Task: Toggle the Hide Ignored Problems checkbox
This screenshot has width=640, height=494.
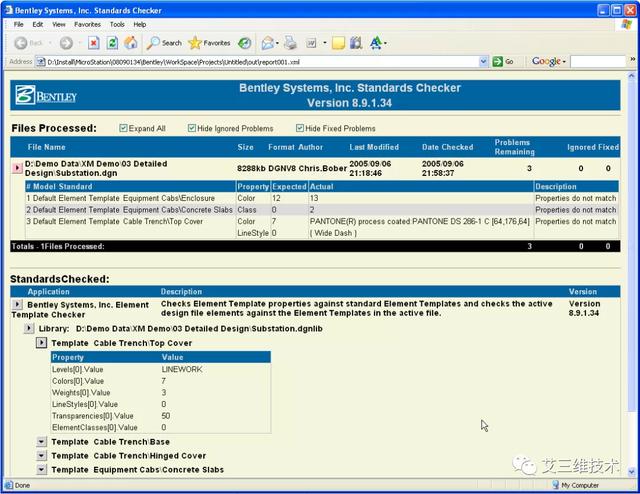Action: [x=192, y=128]
